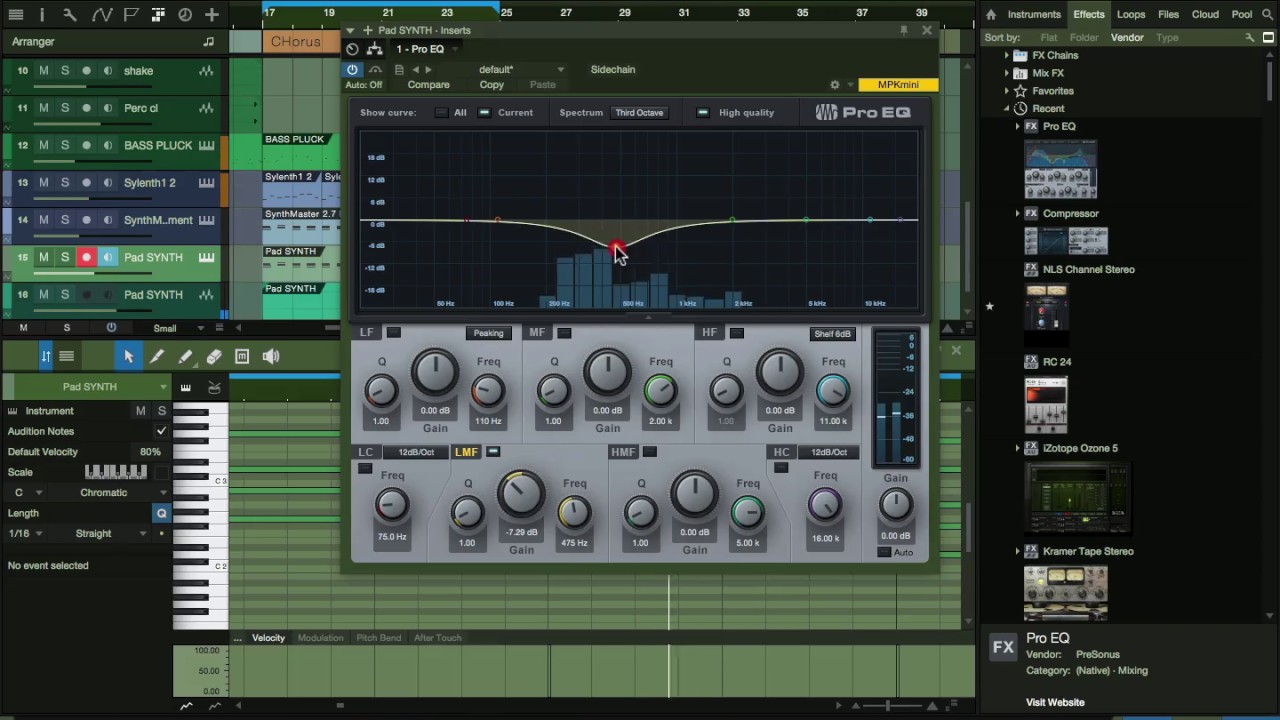Select the Modulation lane tab

(x=320, y=638)
